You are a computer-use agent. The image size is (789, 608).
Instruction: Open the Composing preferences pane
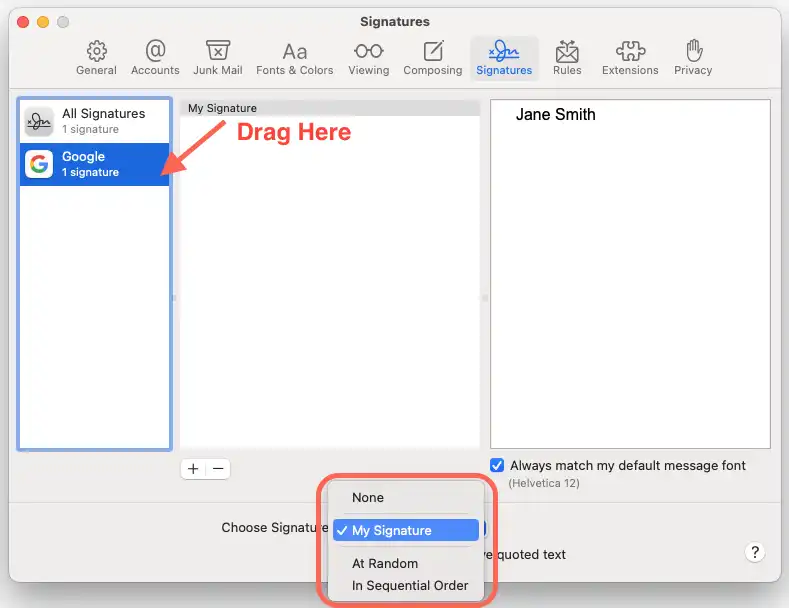[432, 58]
